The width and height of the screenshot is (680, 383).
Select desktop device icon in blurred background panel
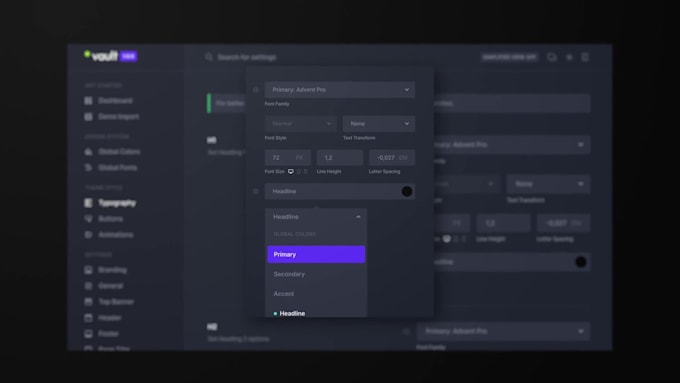pyautogui.click(x=447, y=239)
